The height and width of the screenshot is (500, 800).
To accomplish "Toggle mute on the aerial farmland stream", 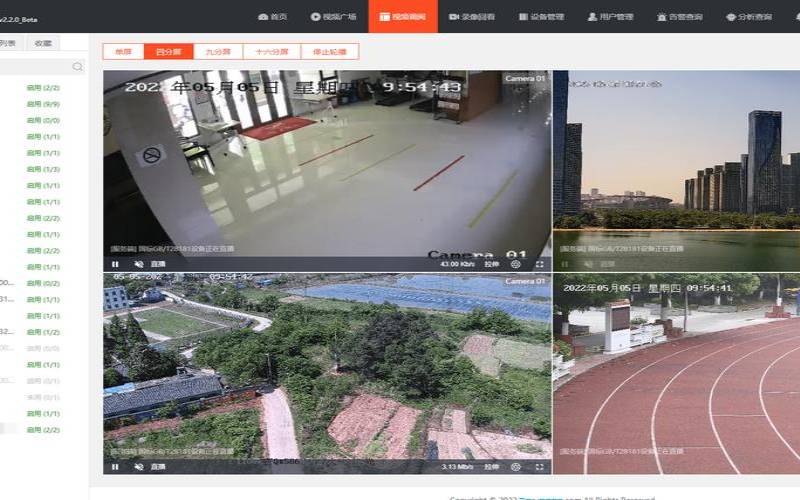I will point(138,467).
